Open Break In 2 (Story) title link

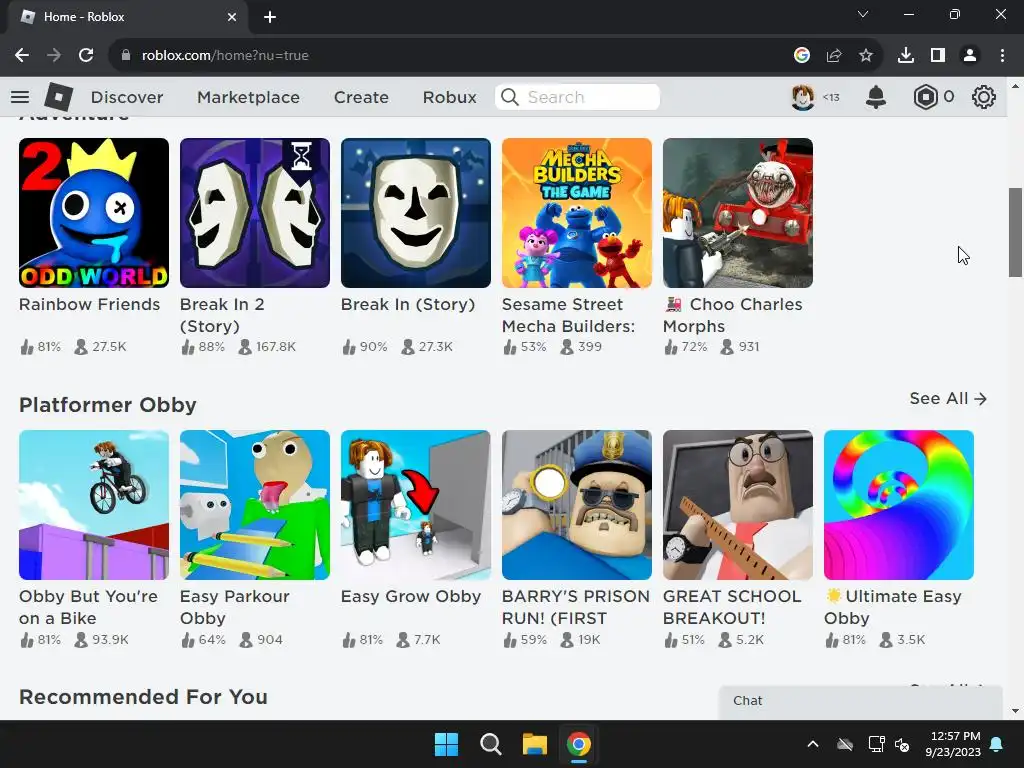click(x=222, y=315)
